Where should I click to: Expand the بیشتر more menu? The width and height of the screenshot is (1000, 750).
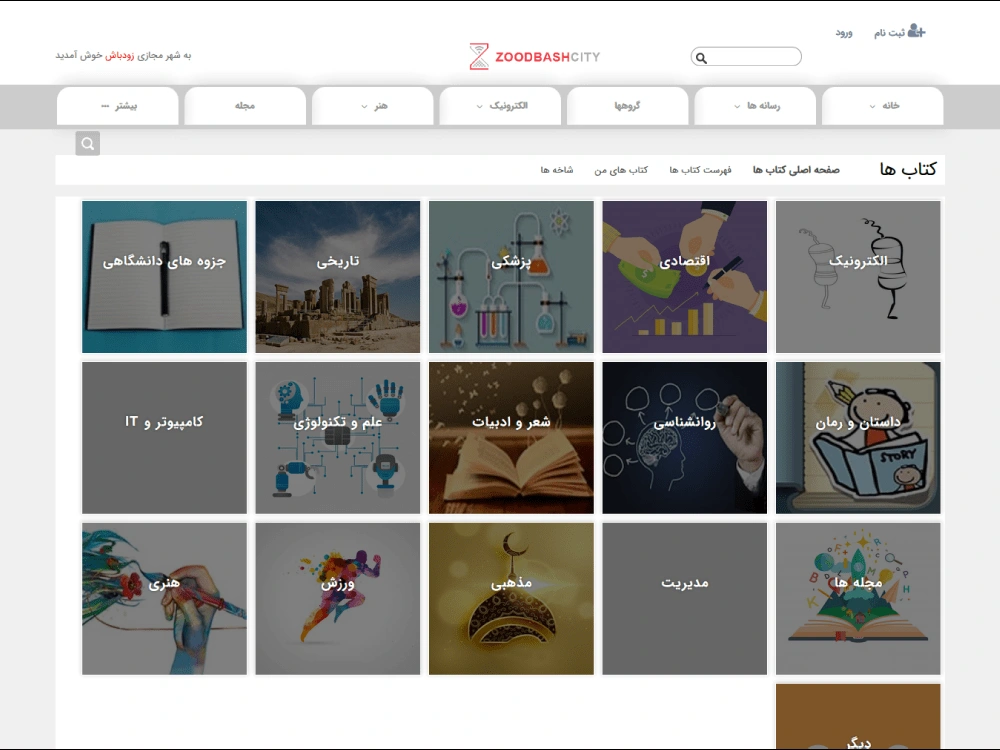coord(117,106)
